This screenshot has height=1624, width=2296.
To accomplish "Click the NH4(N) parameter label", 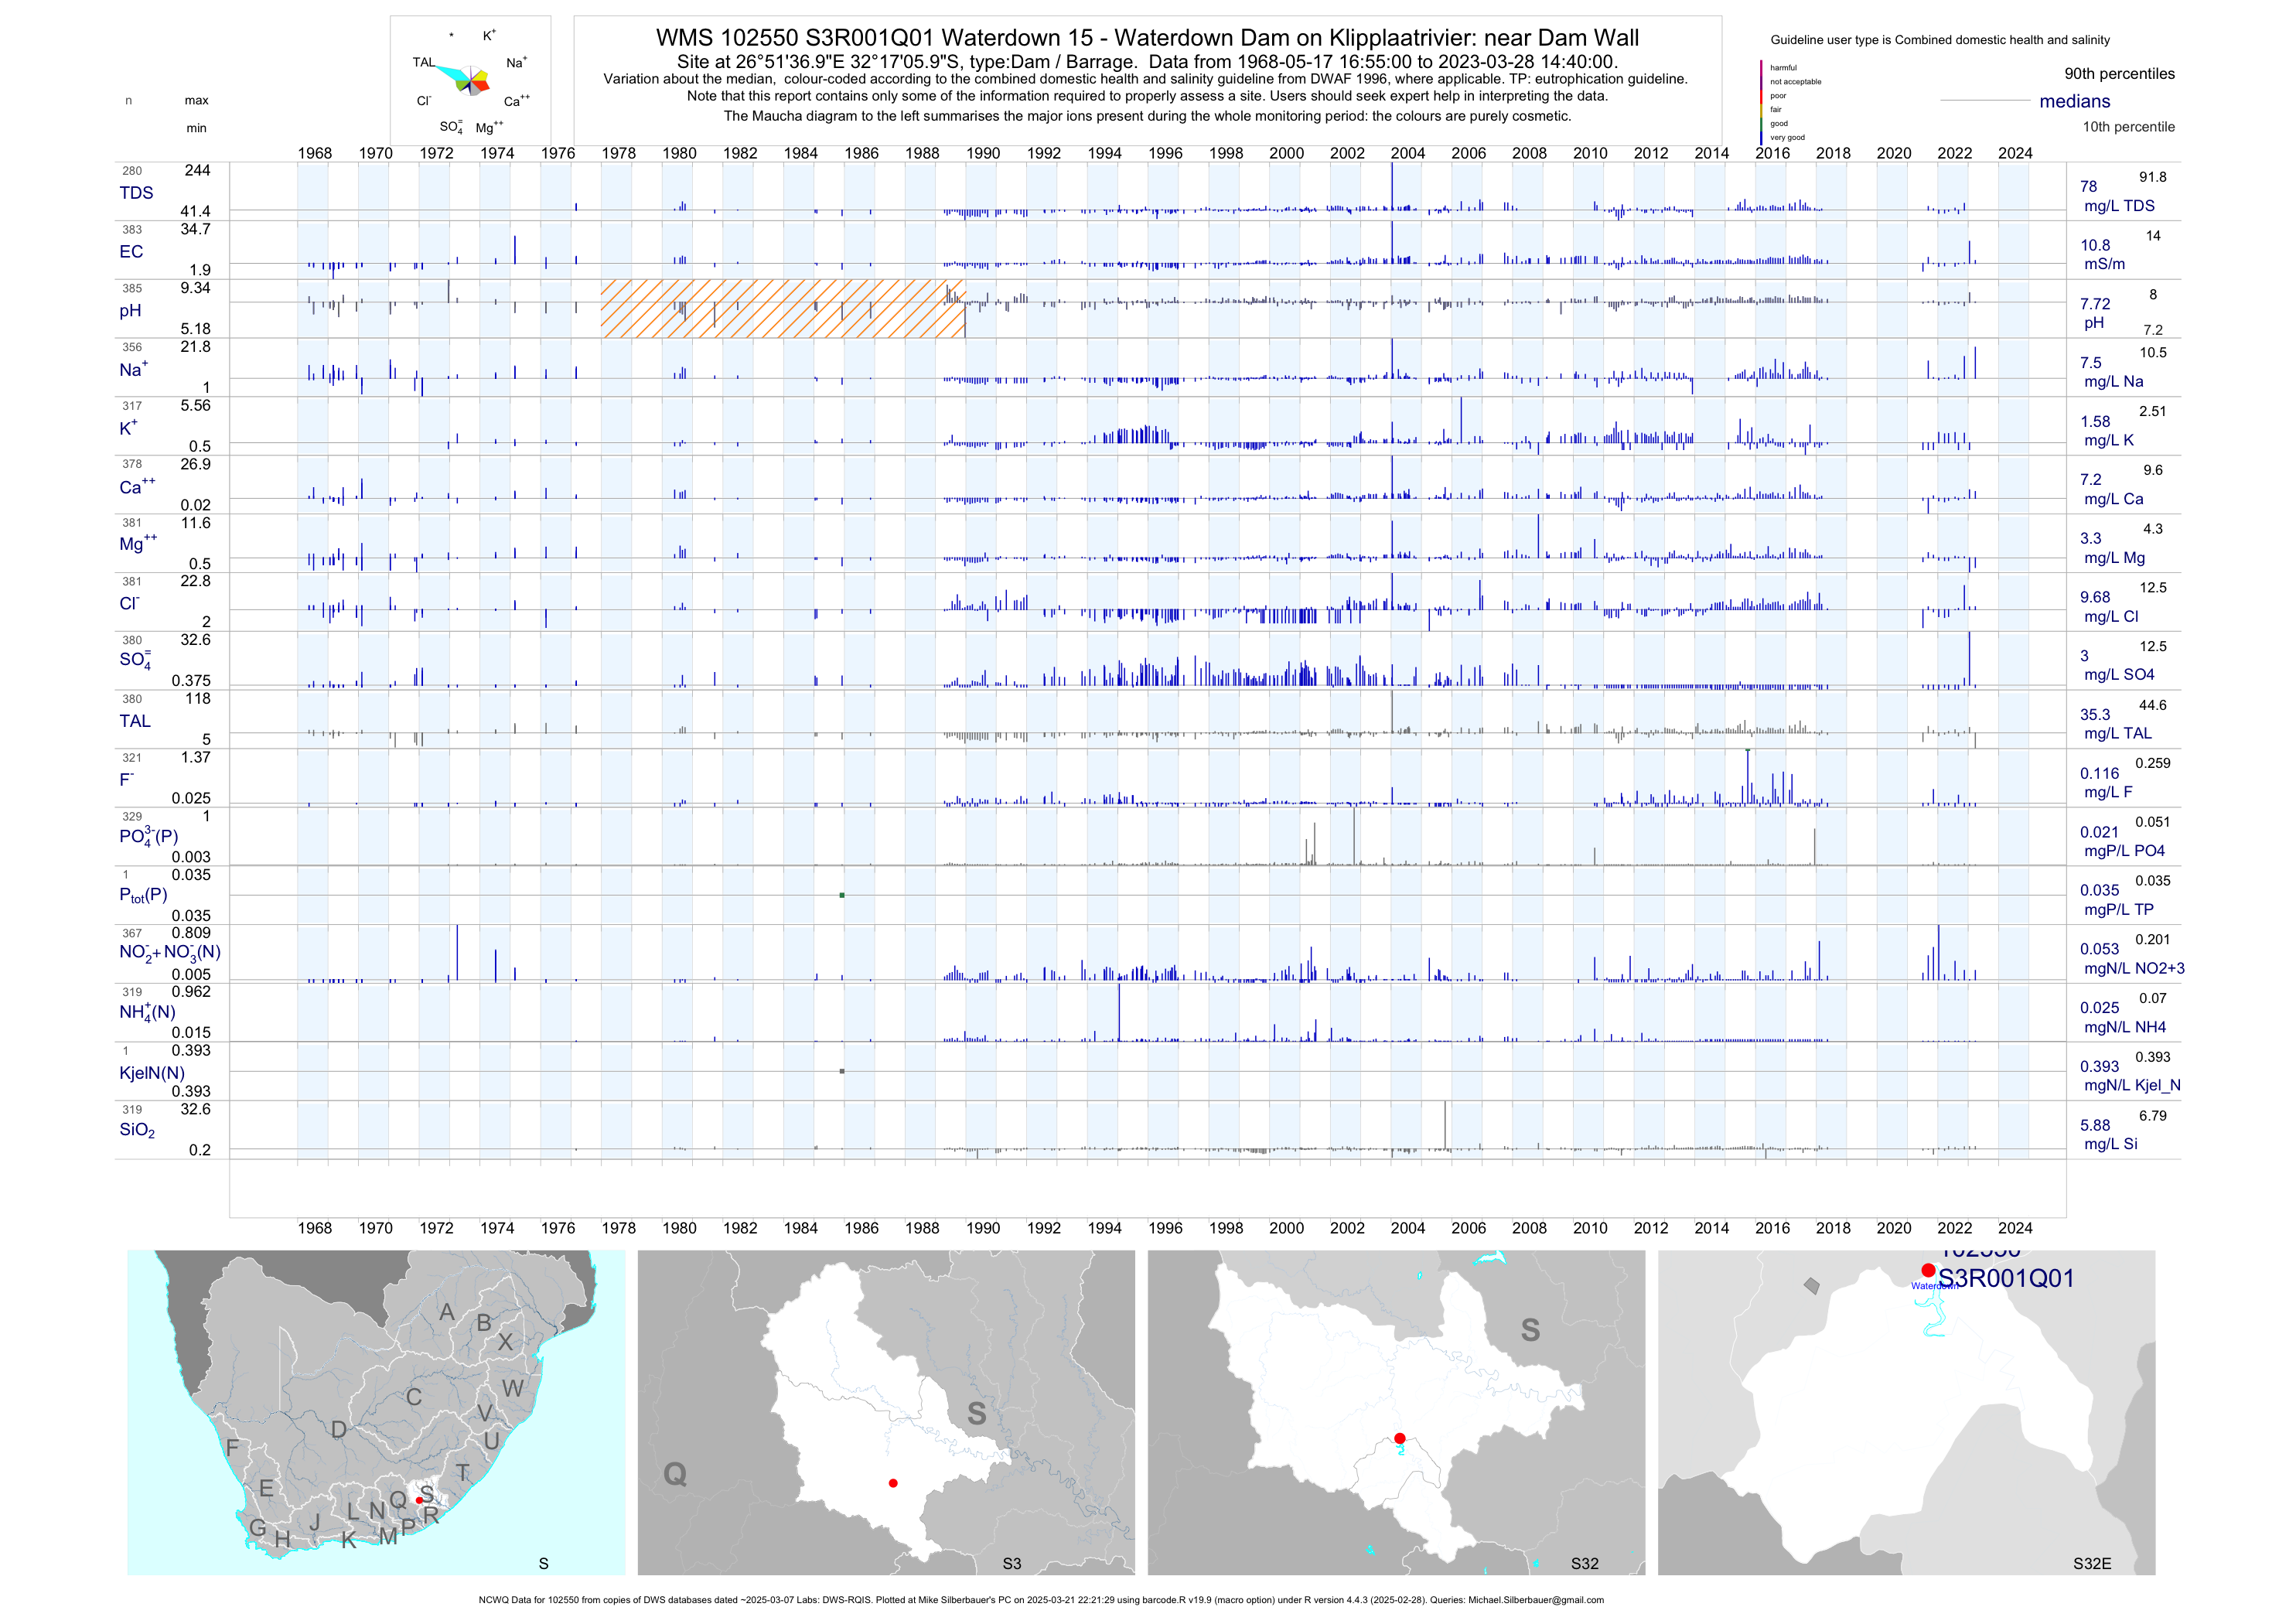I will 147,1012.
